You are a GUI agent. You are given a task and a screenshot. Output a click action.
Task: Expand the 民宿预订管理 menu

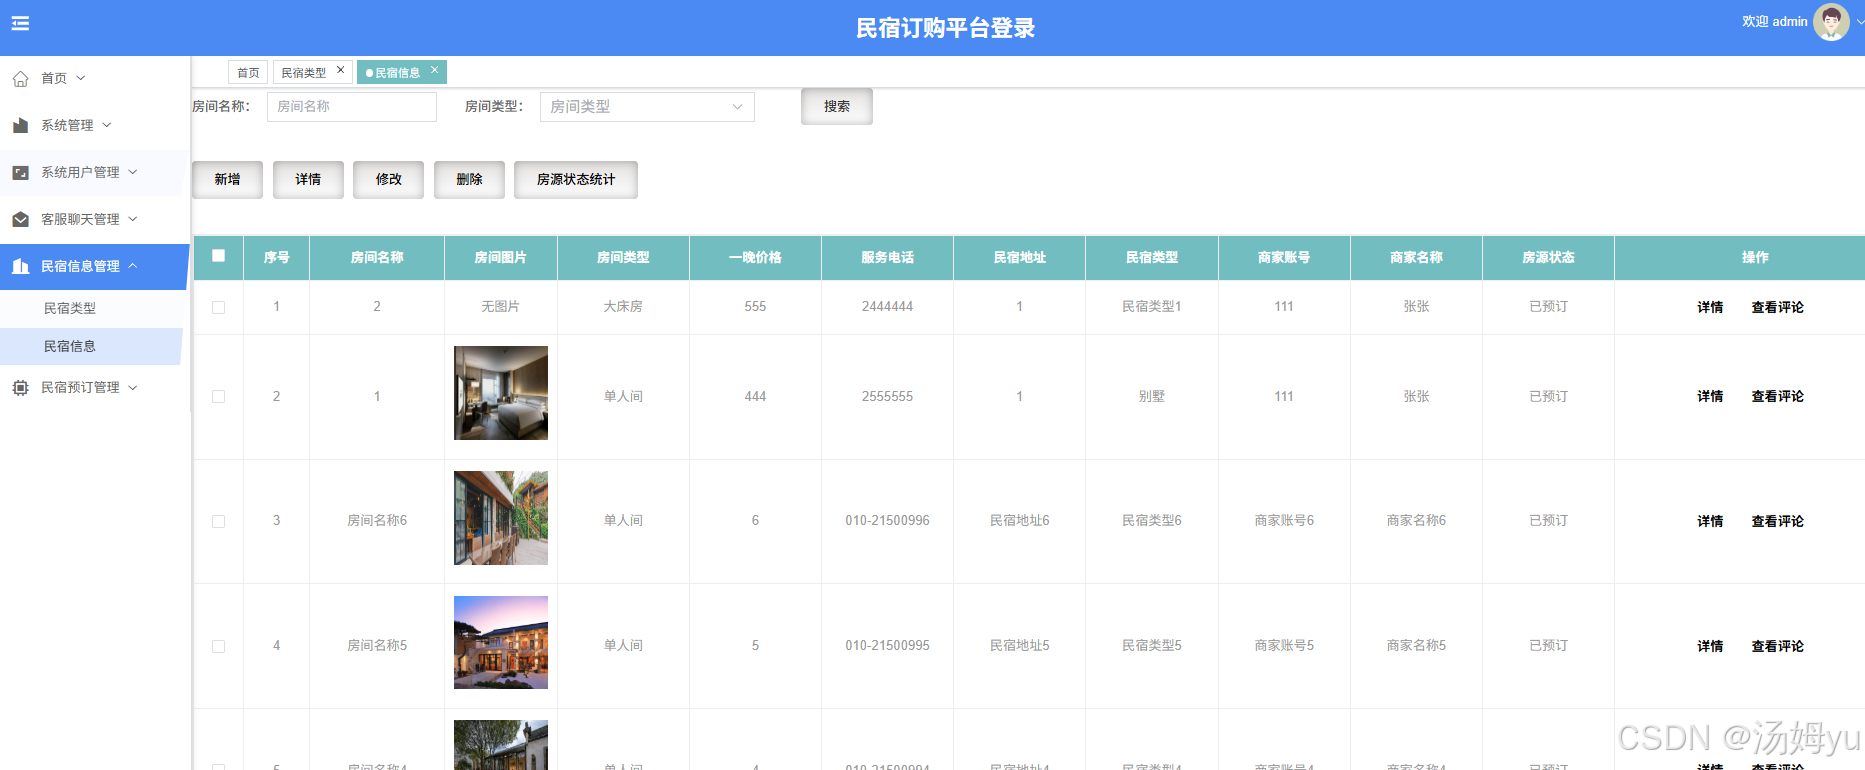coord(94,387)
